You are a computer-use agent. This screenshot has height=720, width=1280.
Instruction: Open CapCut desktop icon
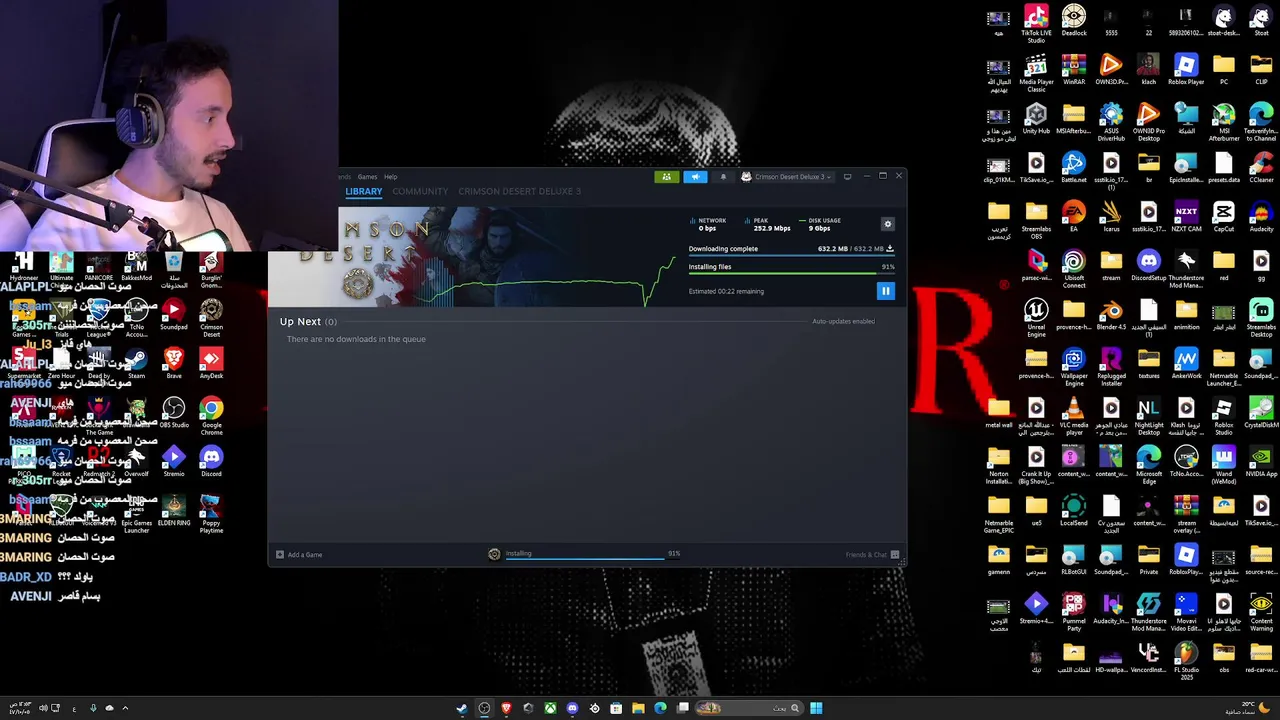1224,218
